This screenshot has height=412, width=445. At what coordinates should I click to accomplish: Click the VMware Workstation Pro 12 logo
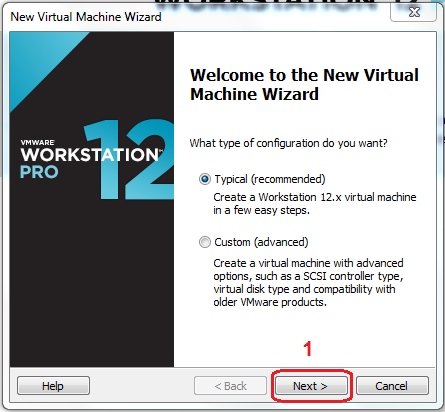(97, 159)
